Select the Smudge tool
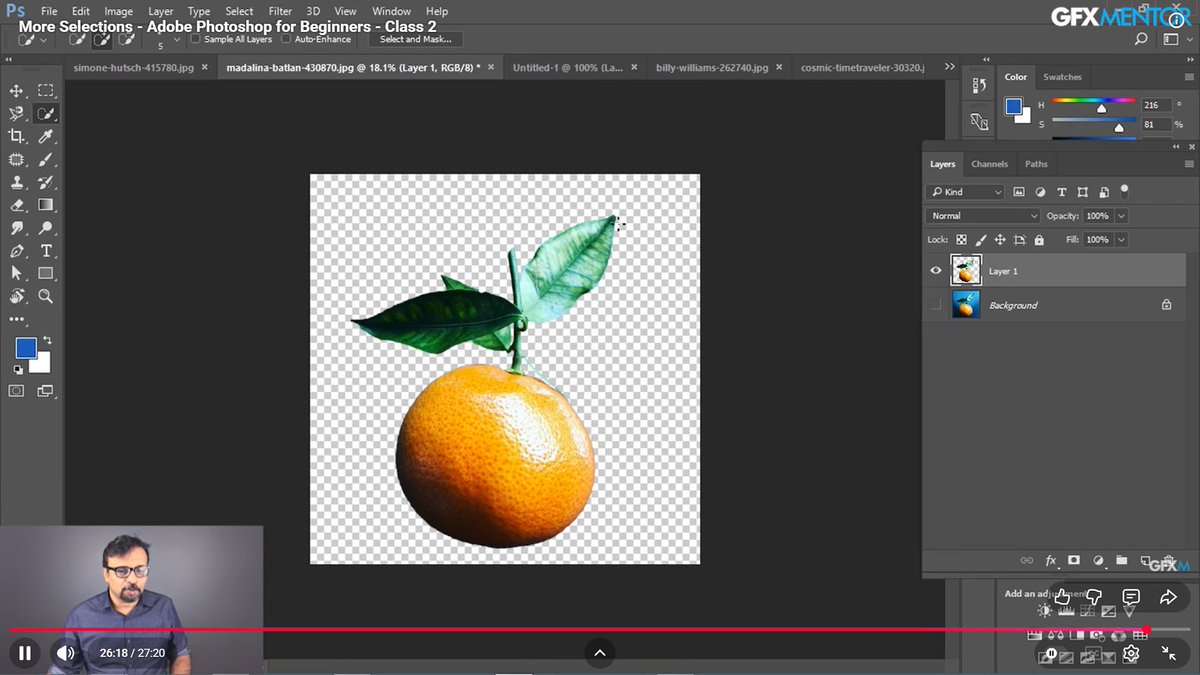This screenshot has height=675, width=1200. pos(16,228)
